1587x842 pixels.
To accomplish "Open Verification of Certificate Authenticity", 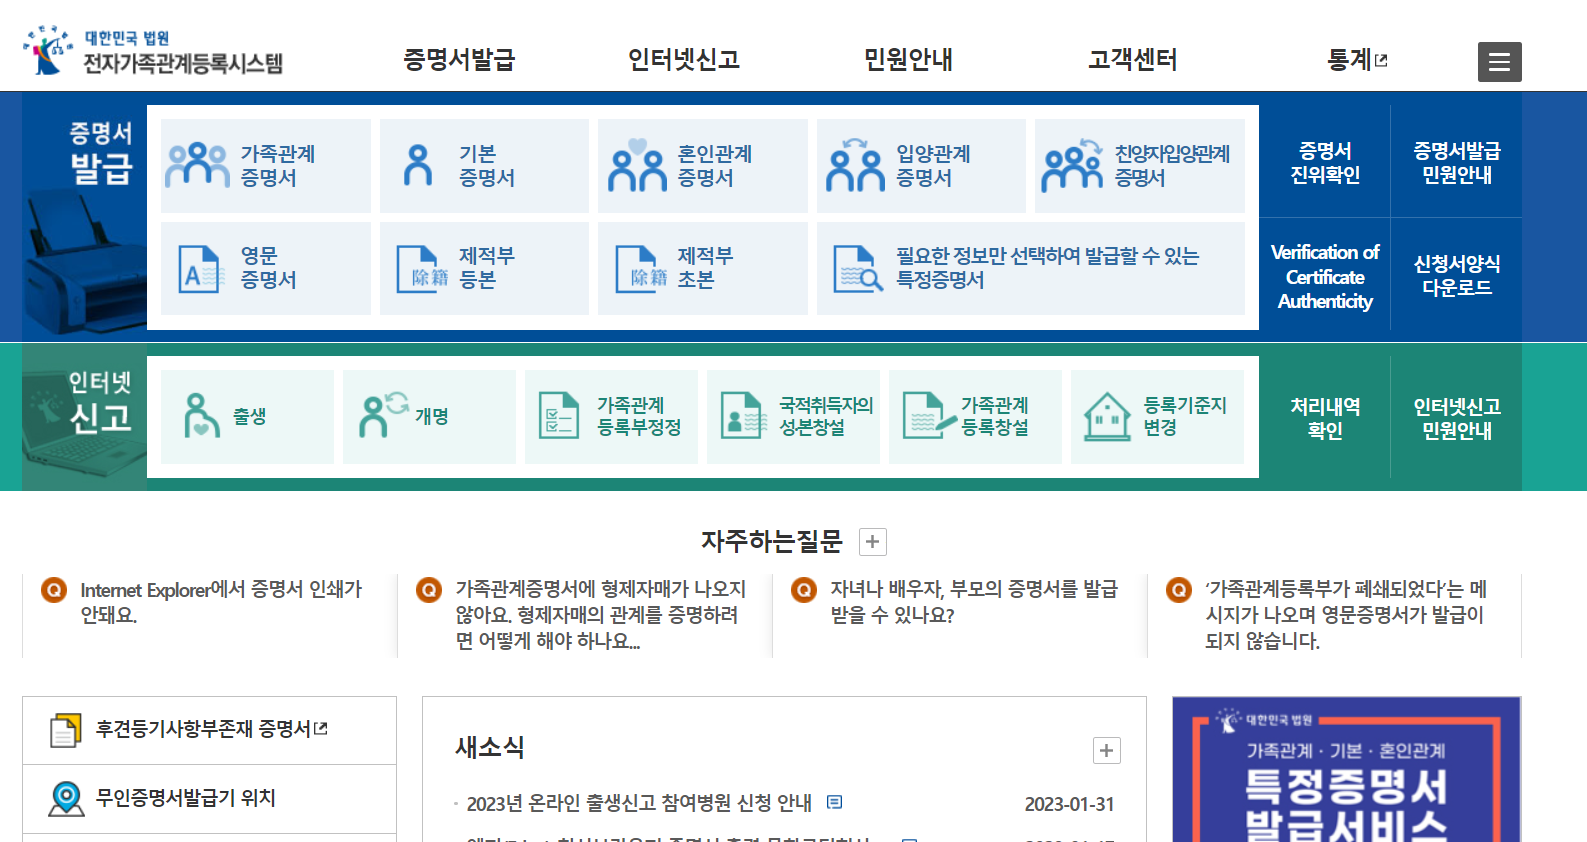I will (1325, 277).
